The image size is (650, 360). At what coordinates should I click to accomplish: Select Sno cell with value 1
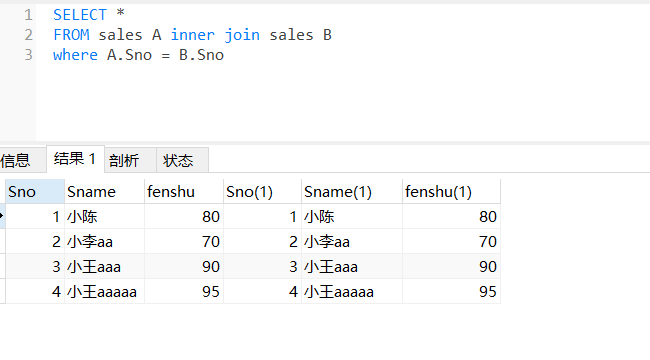click(x=35, y=216)
